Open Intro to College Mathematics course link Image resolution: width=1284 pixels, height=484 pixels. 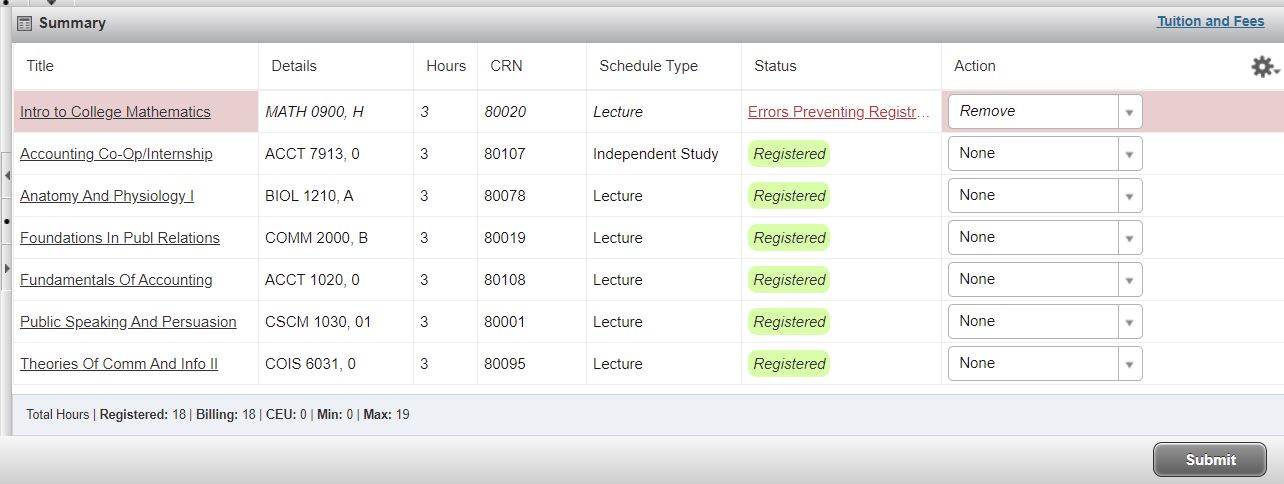pyautogui.click(x=115, y=112)
